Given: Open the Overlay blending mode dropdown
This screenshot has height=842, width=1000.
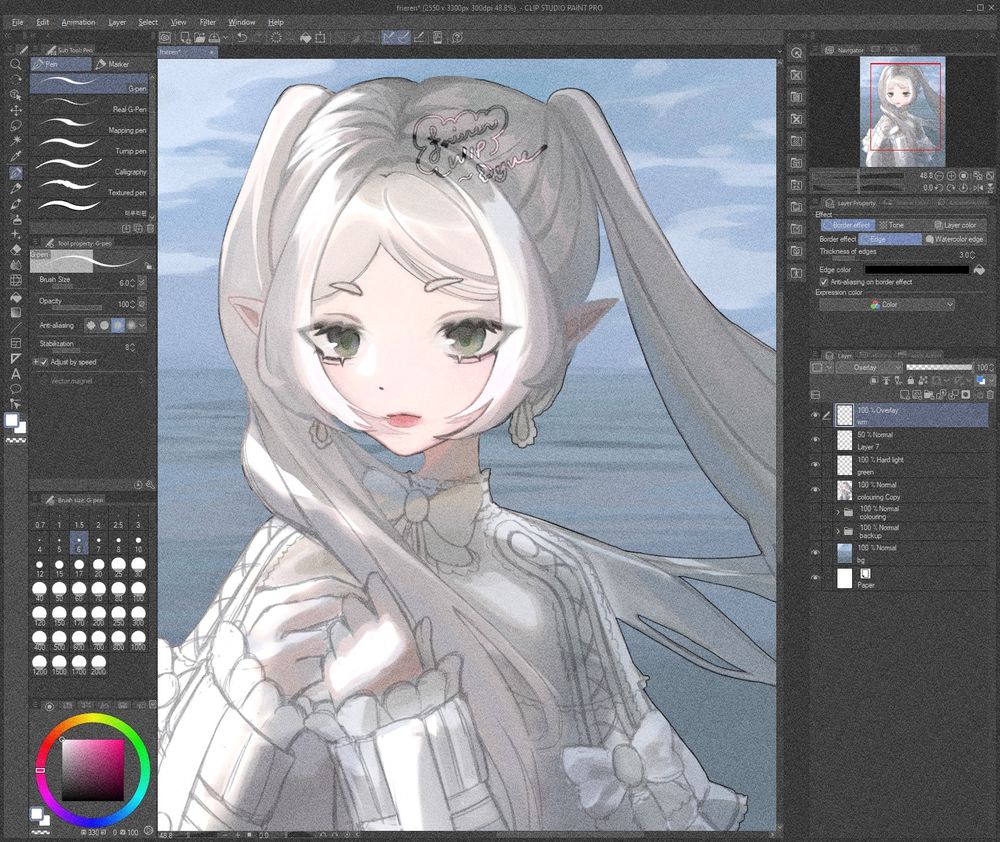Looking at the screenshot, I should (871, 367).
